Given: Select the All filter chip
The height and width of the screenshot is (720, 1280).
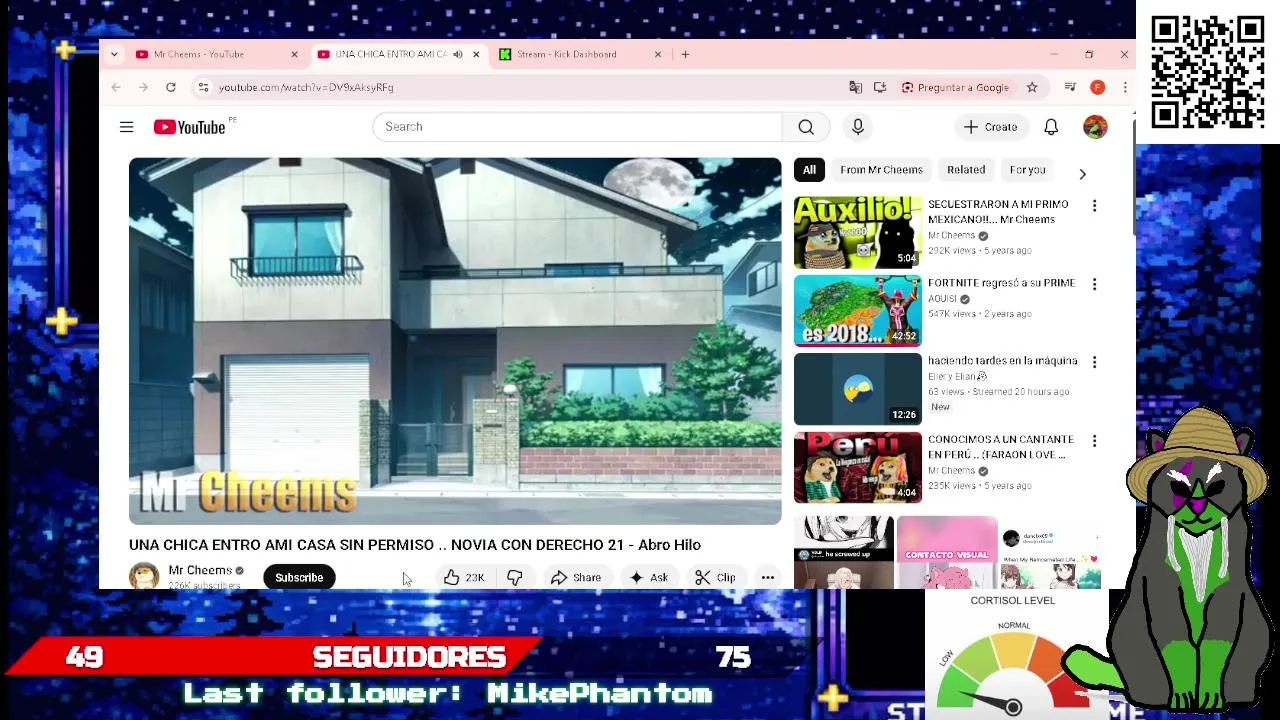Looking at the screenshot, I should pyautogui.click(x=809, y=170).
